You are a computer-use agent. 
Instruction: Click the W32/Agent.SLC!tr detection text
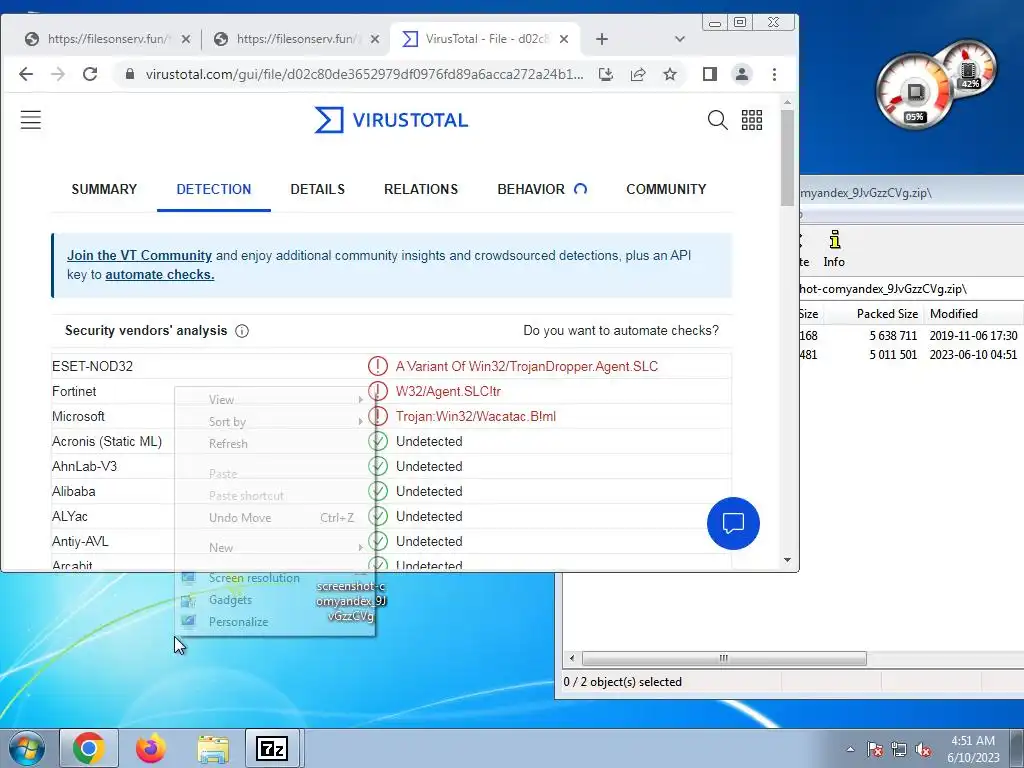448,392
